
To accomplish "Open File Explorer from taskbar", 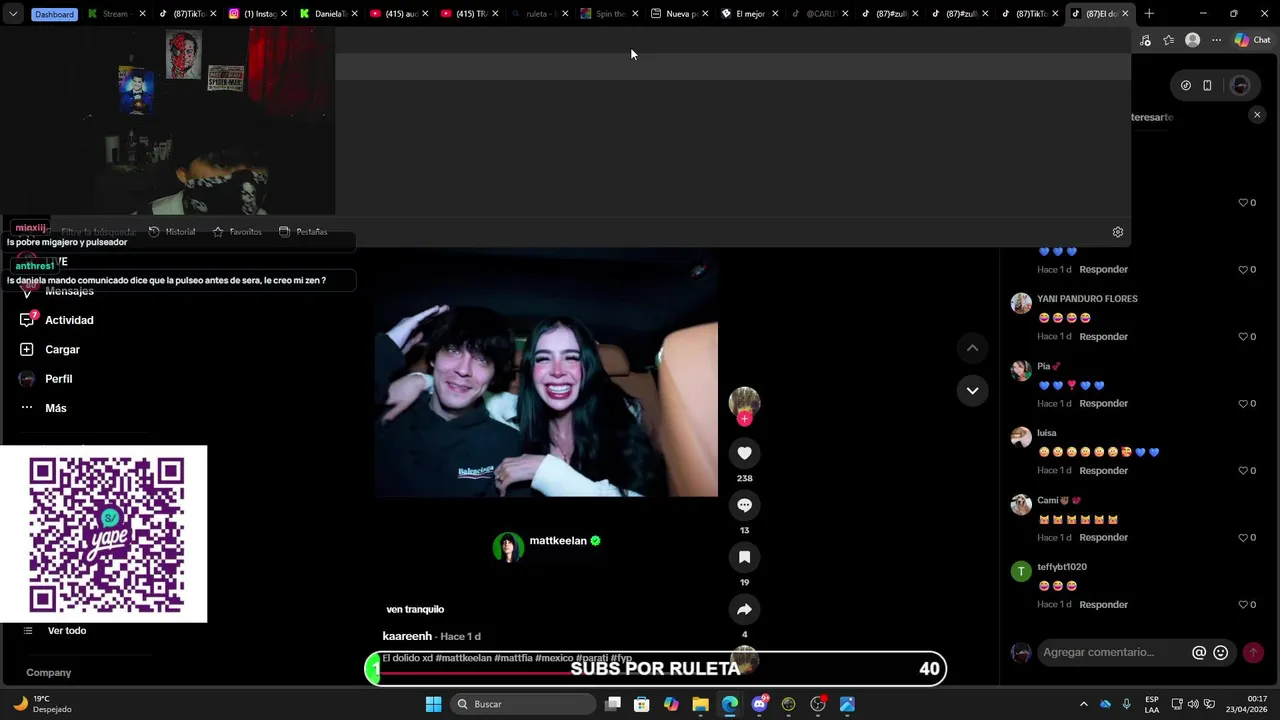I will point(700,704).
